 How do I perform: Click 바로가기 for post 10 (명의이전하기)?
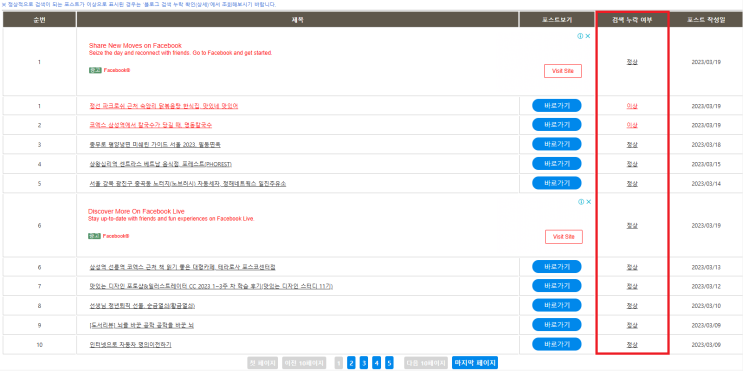(557, 344)
